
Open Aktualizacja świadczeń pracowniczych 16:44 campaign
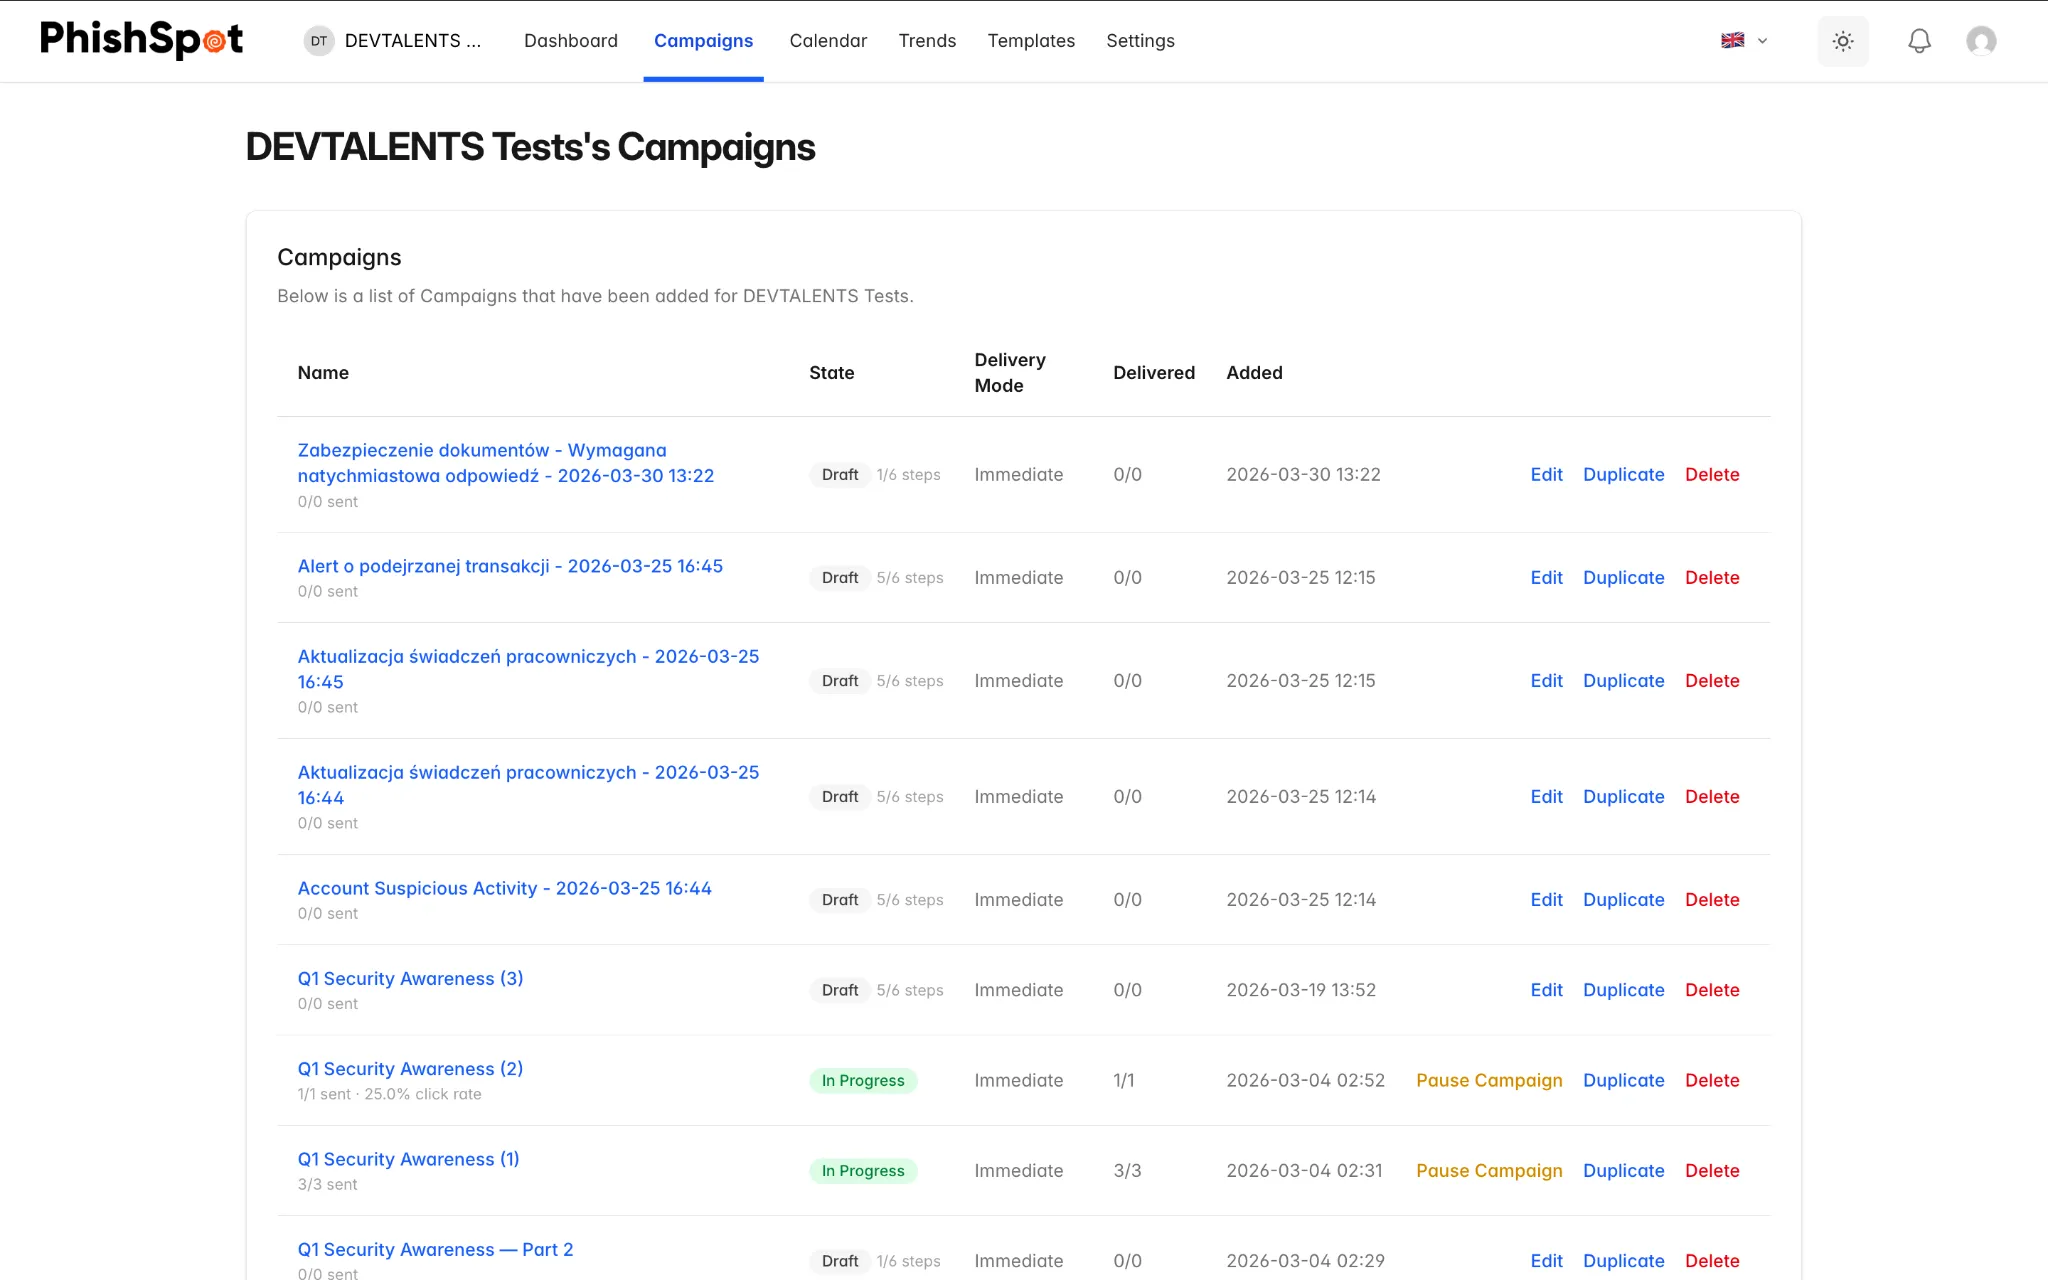pyautogui.click(x=528, y=785)
